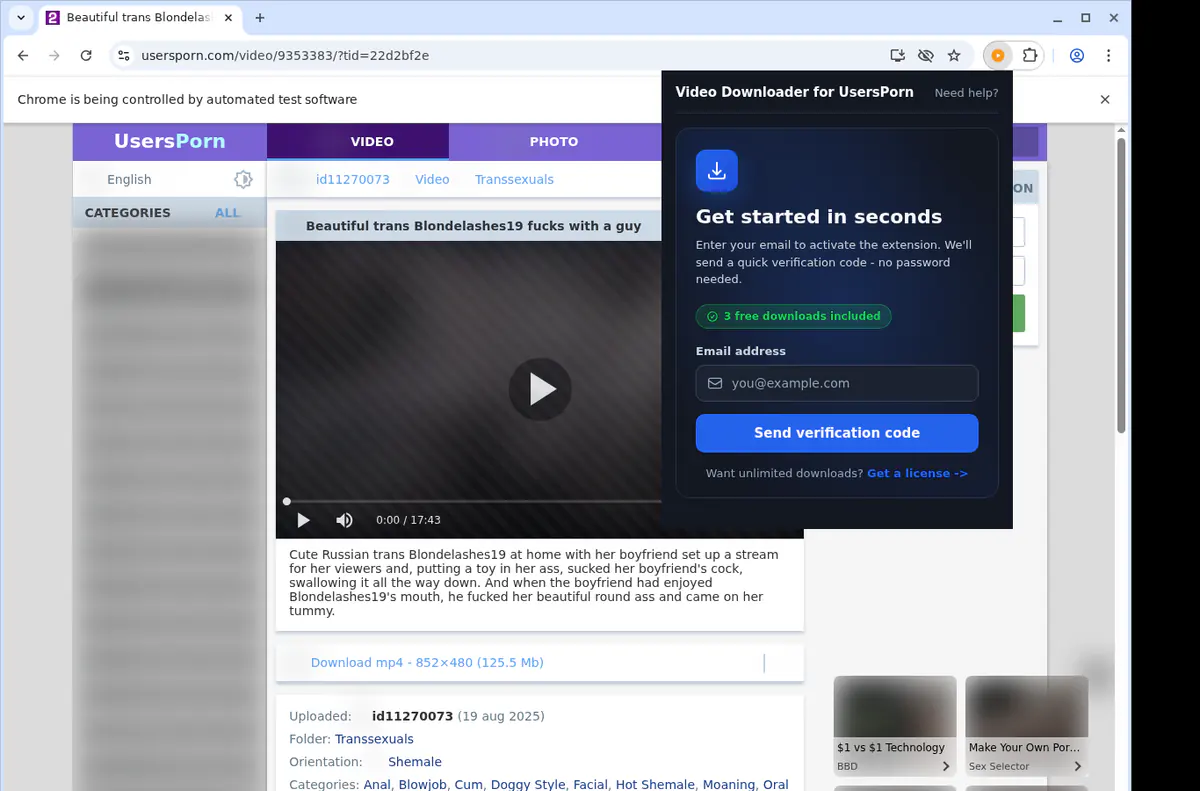Click the video progress bar
Viewport: 1200px width, 791px height.
(473, 501)
